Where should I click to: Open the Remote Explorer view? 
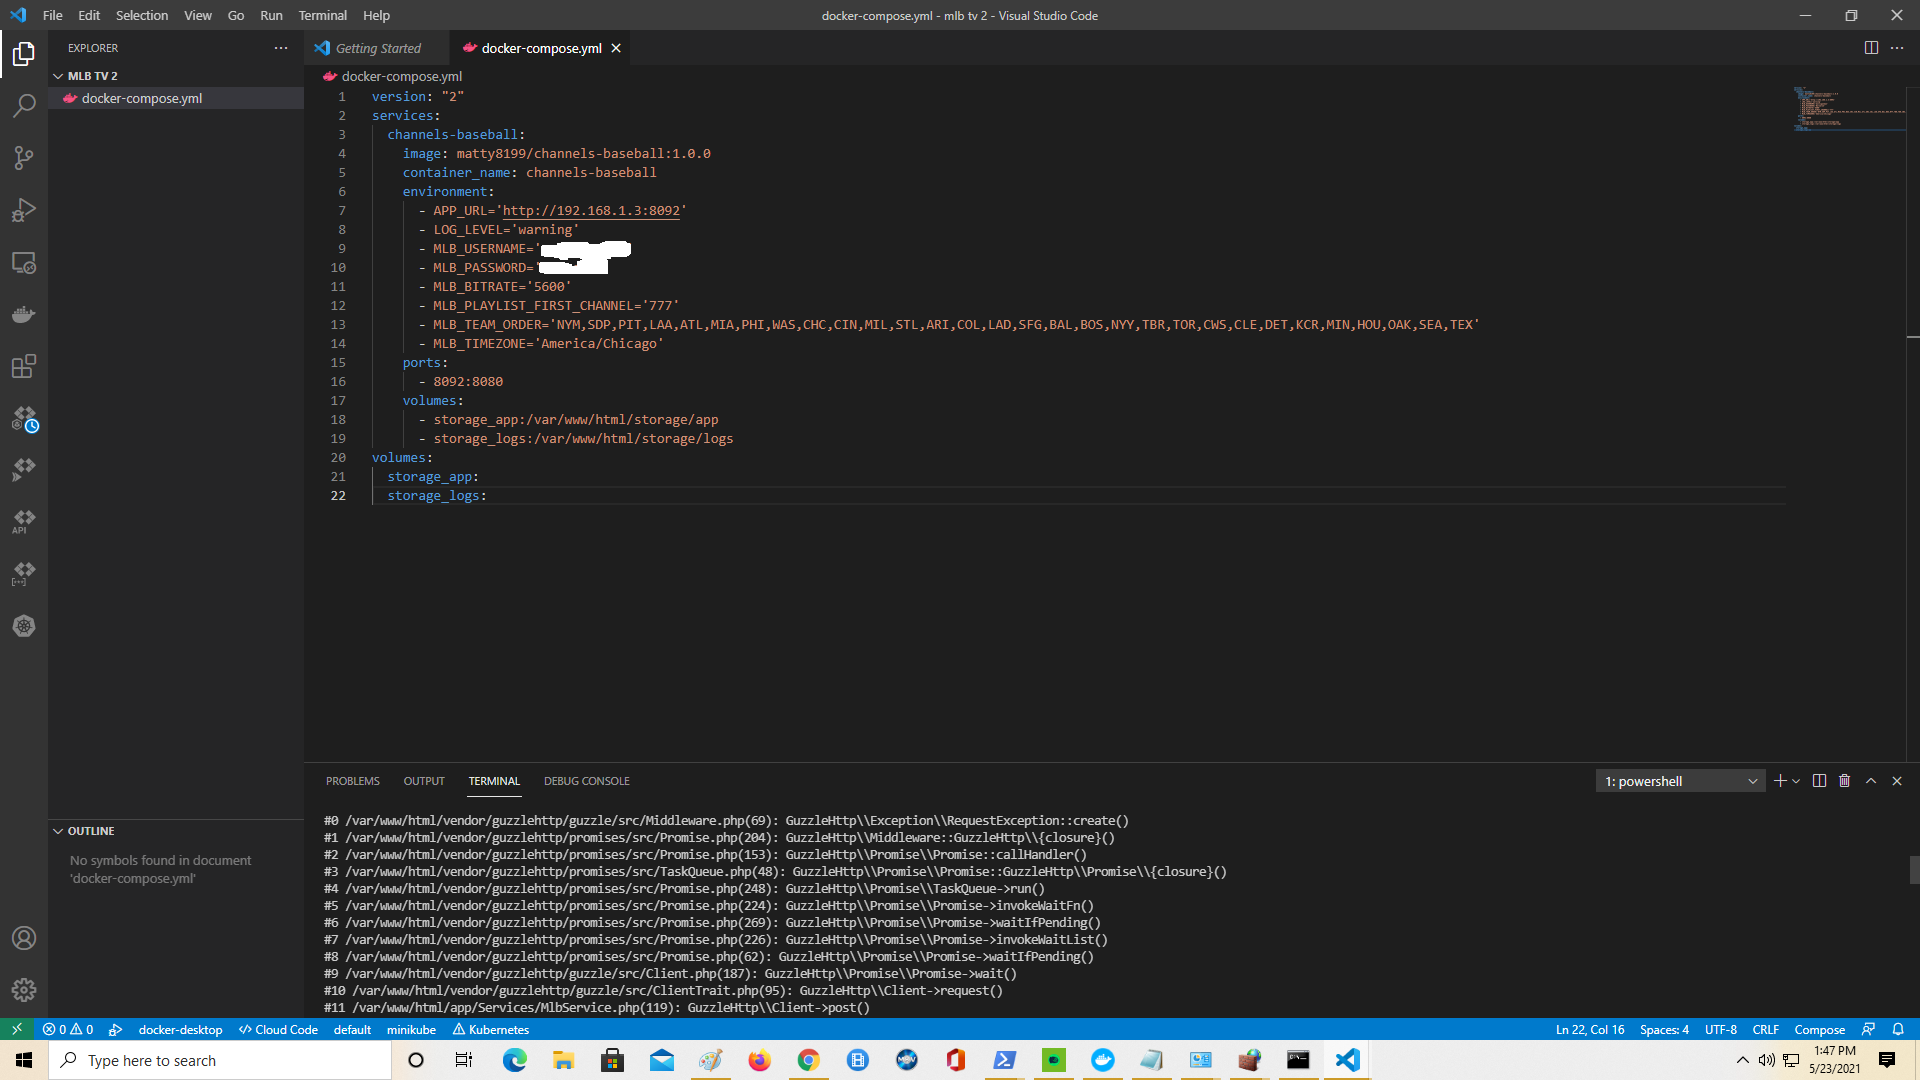point(24,263)
